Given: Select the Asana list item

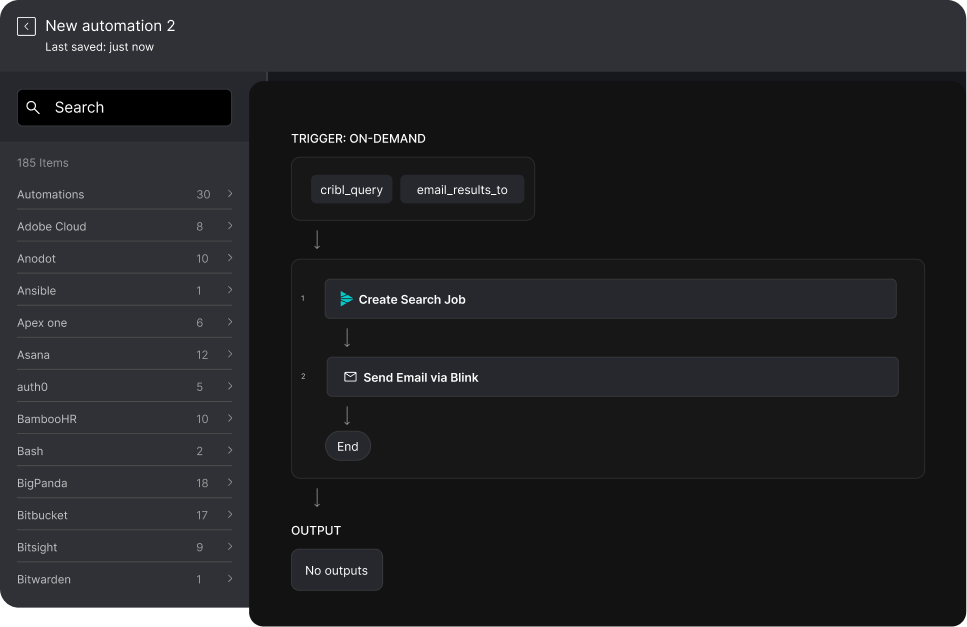Looking at the screenshot, I should [x=125, y=354].
